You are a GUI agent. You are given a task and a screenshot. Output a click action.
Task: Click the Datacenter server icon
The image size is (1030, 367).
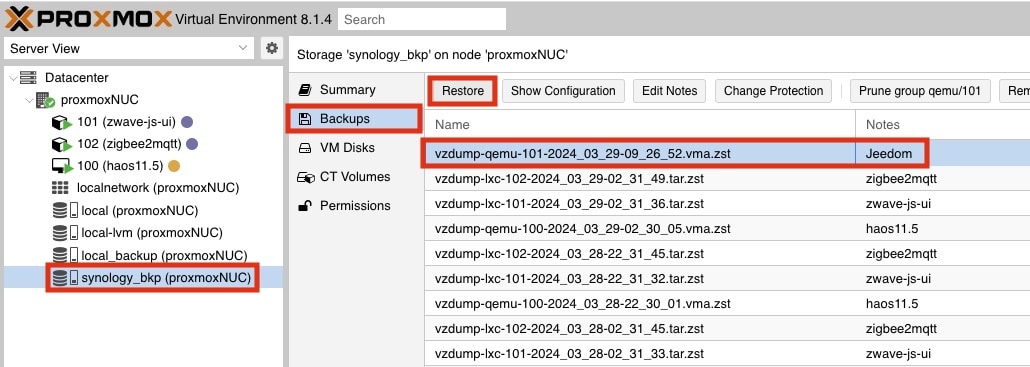pyautogui.click(x=28, y=77)
